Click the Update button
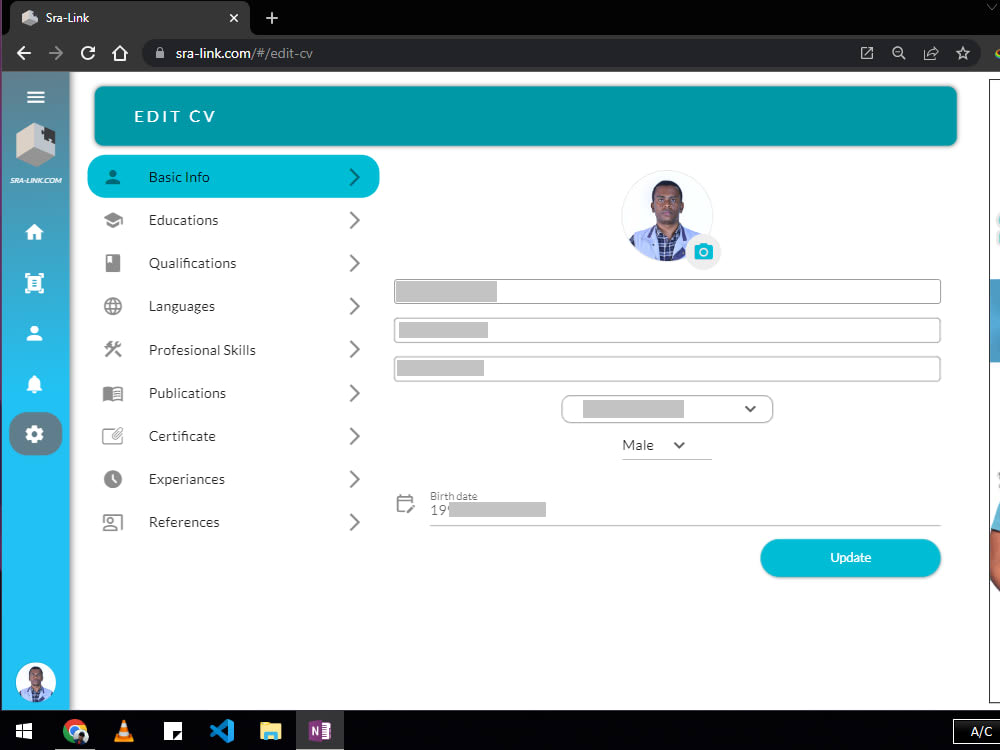This screenshot has height=750, width=1000. click(x=850, y=558)
